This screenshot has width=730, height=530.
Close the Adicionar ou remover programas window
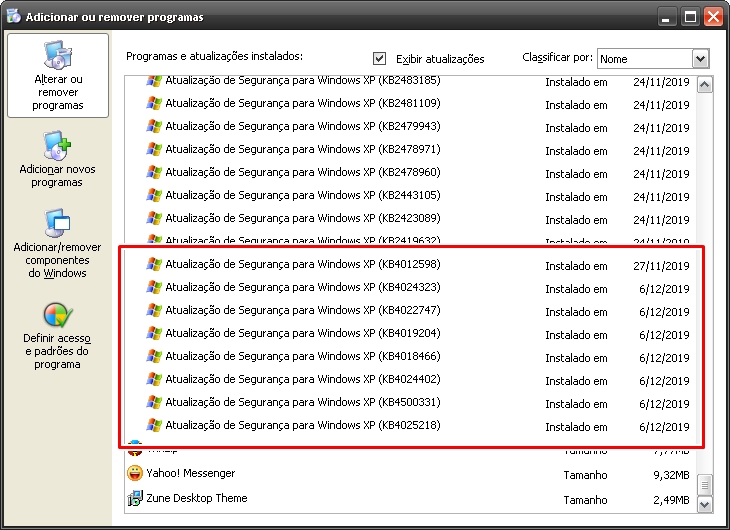click(x=714, y=17)
